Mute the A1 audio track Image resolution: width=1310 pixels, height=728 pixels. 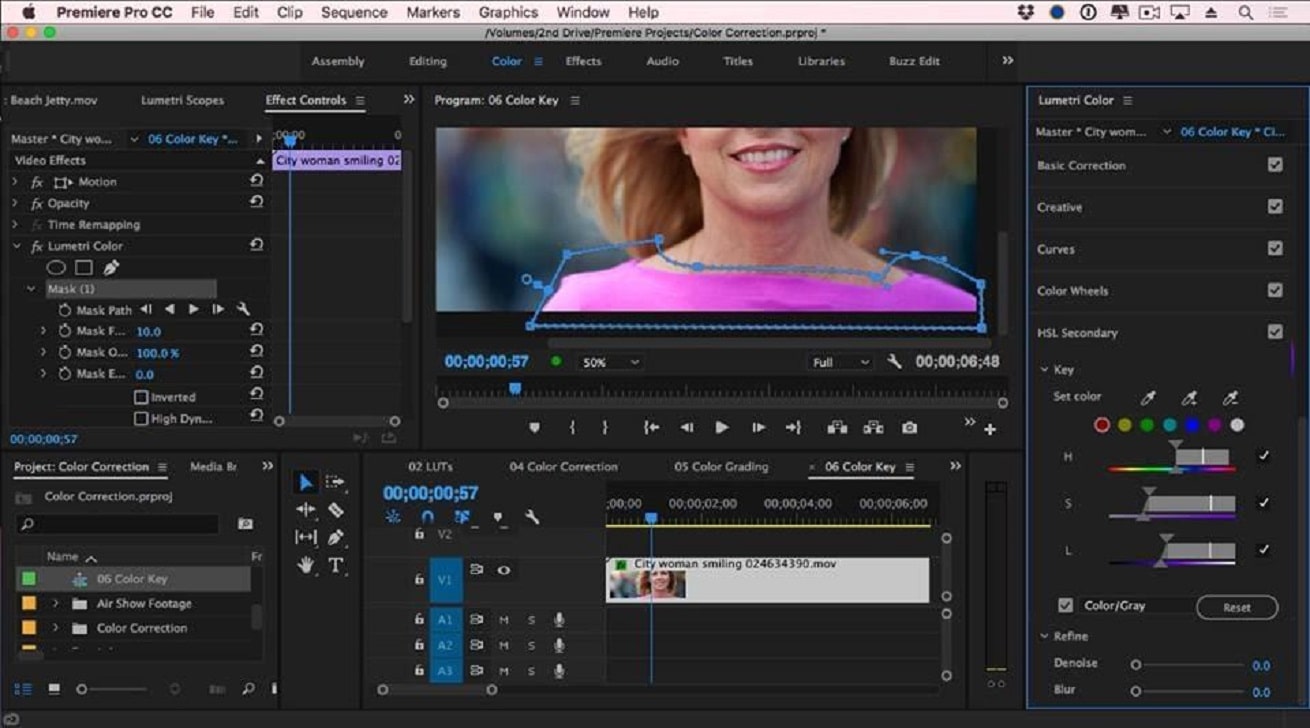click(x=505, y=619)
